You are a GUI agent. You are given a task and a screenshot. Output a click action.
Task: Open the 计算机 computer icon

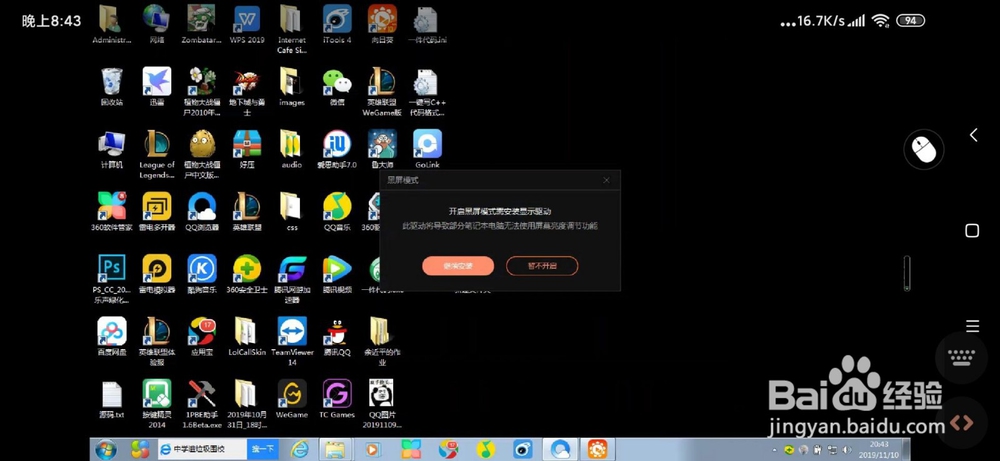tap(112, 149)
